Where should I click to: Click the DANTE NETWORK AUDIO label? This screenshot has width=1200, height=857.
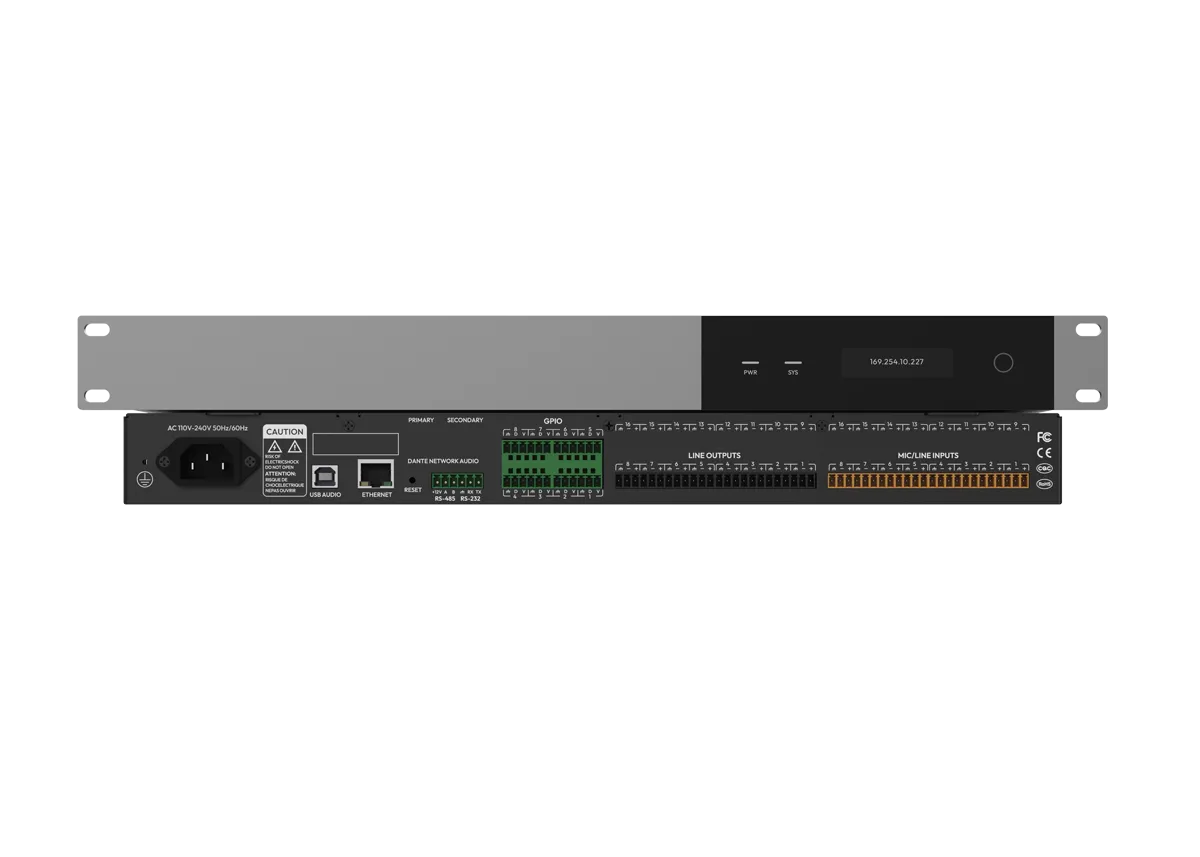443,461
